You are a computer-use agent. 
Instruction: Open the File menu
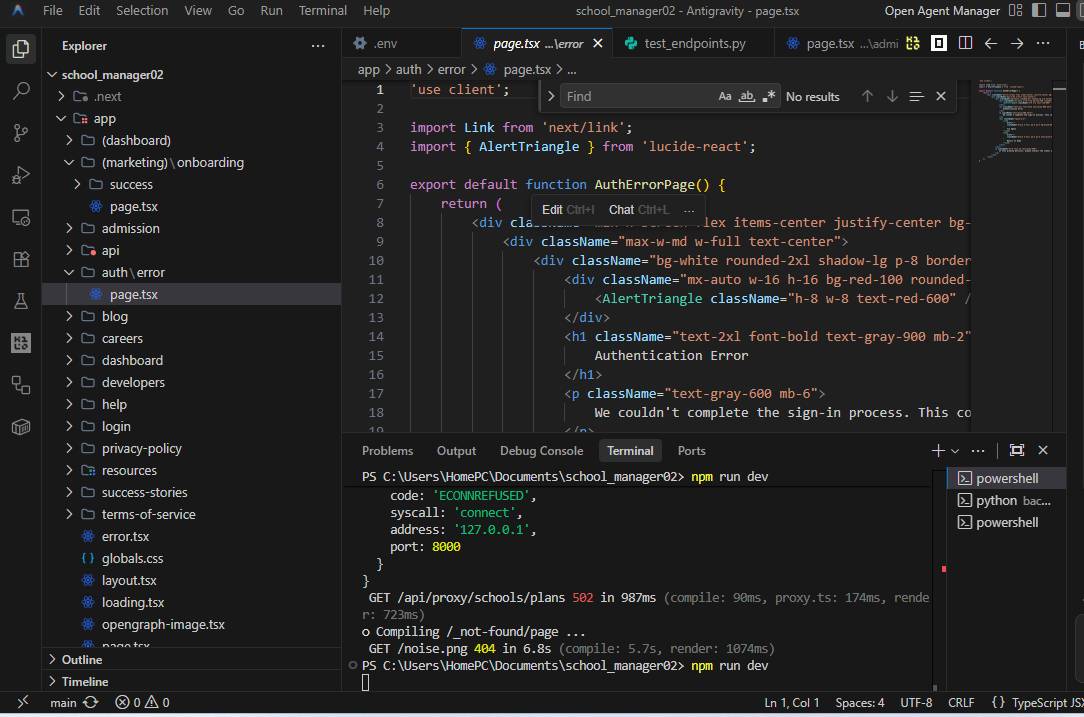[x=53, y=10]
